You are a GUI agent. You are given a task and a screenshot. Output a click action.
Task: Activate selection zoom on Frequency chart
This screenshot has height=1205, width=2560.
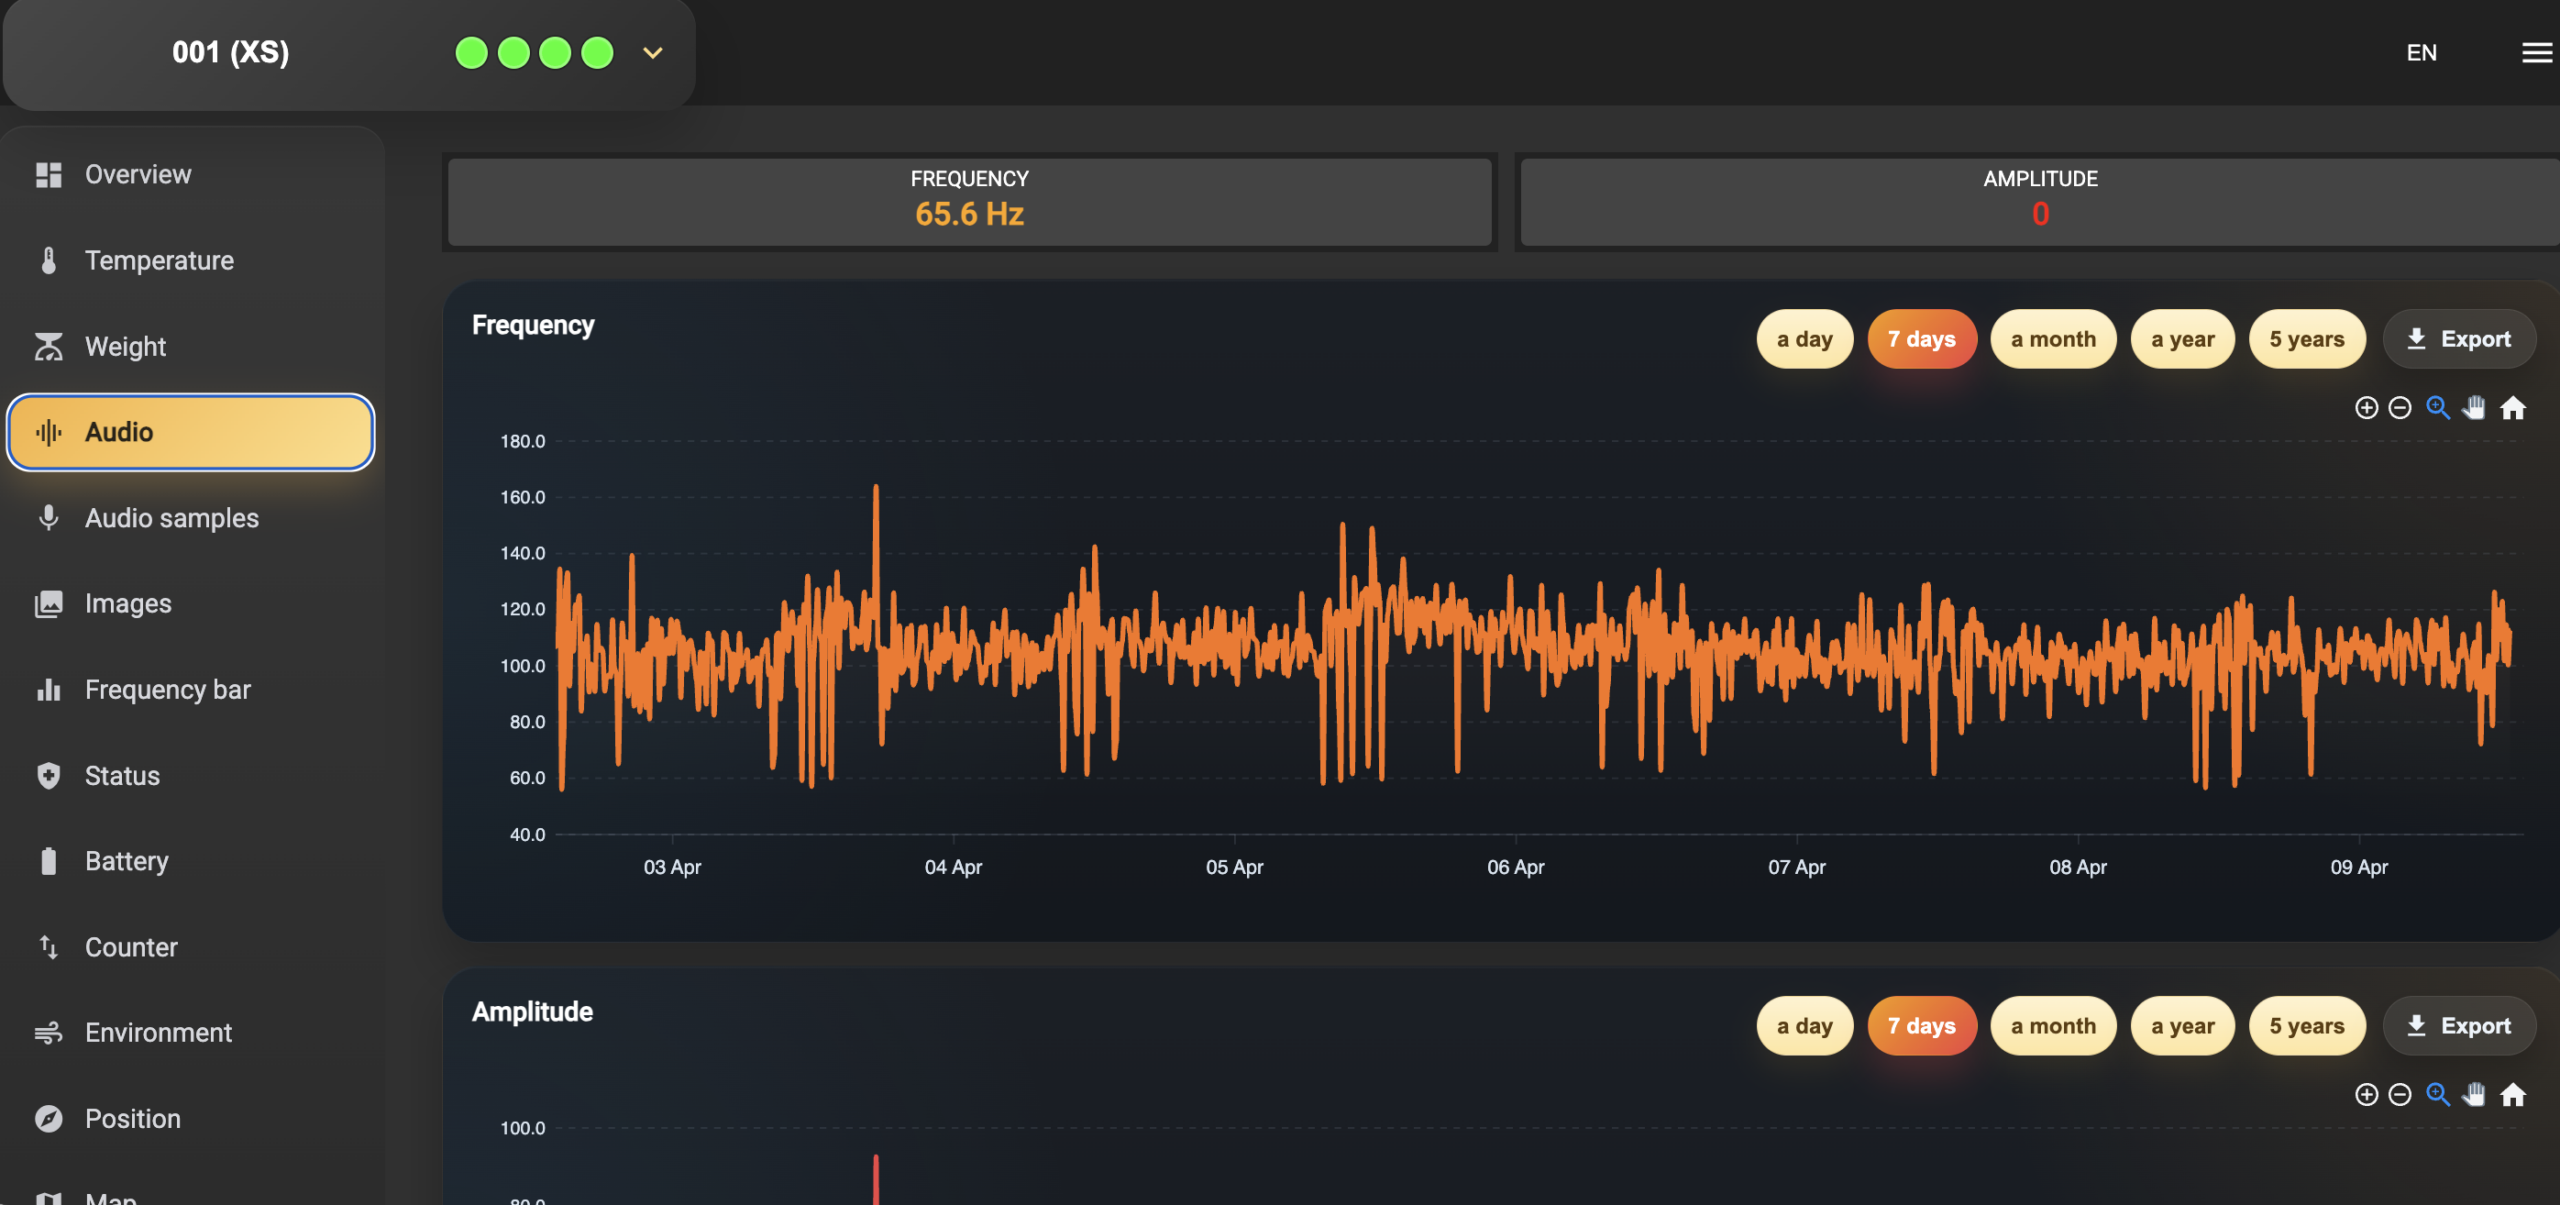tap(2438, 408)
